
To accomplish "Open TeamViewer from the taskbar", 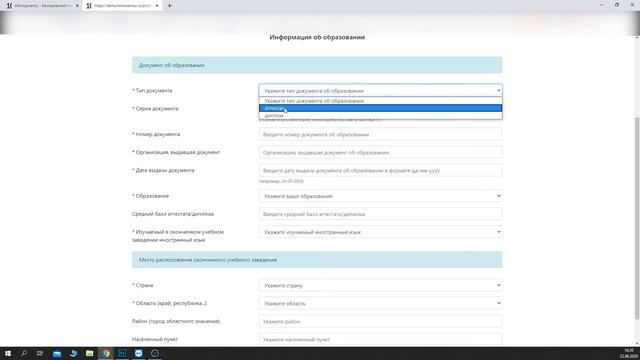I will 138,353.
